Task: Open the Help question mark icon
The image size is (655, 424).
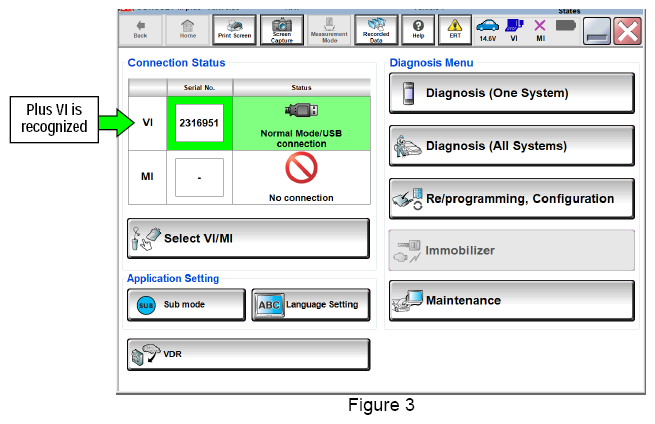Action: [x=418, y=30]
